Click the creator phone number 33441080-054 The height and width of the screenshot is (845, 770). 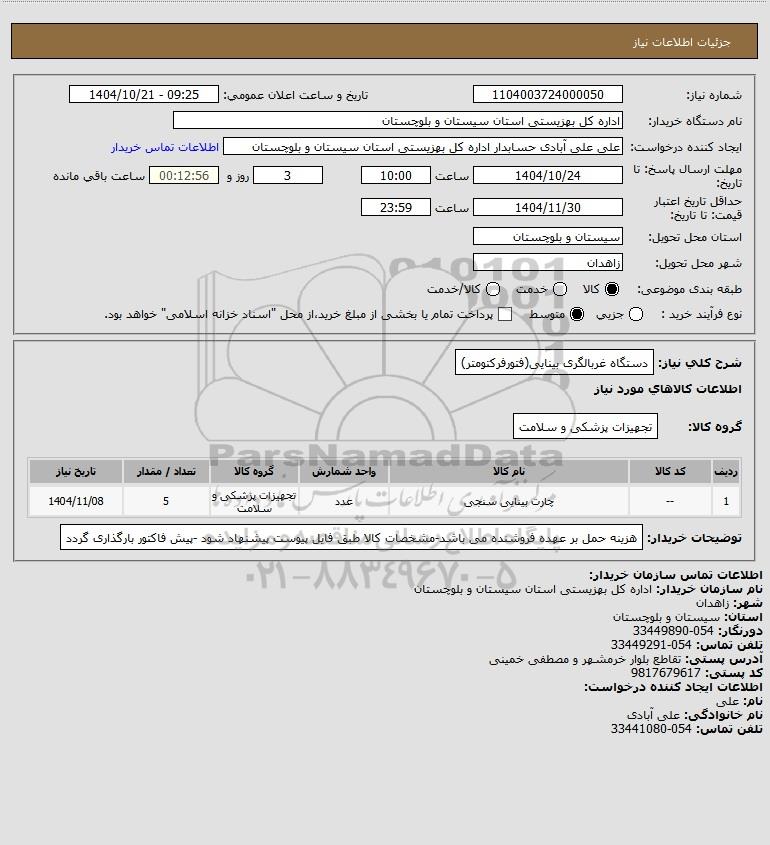coord(651,729)
